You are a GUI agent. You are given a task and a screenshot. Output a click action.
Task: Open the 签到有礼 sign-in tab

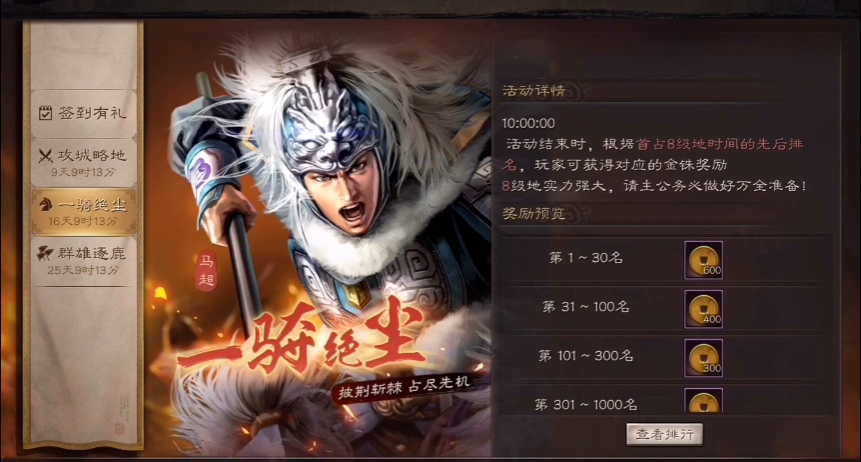click(x=83, y=113)
